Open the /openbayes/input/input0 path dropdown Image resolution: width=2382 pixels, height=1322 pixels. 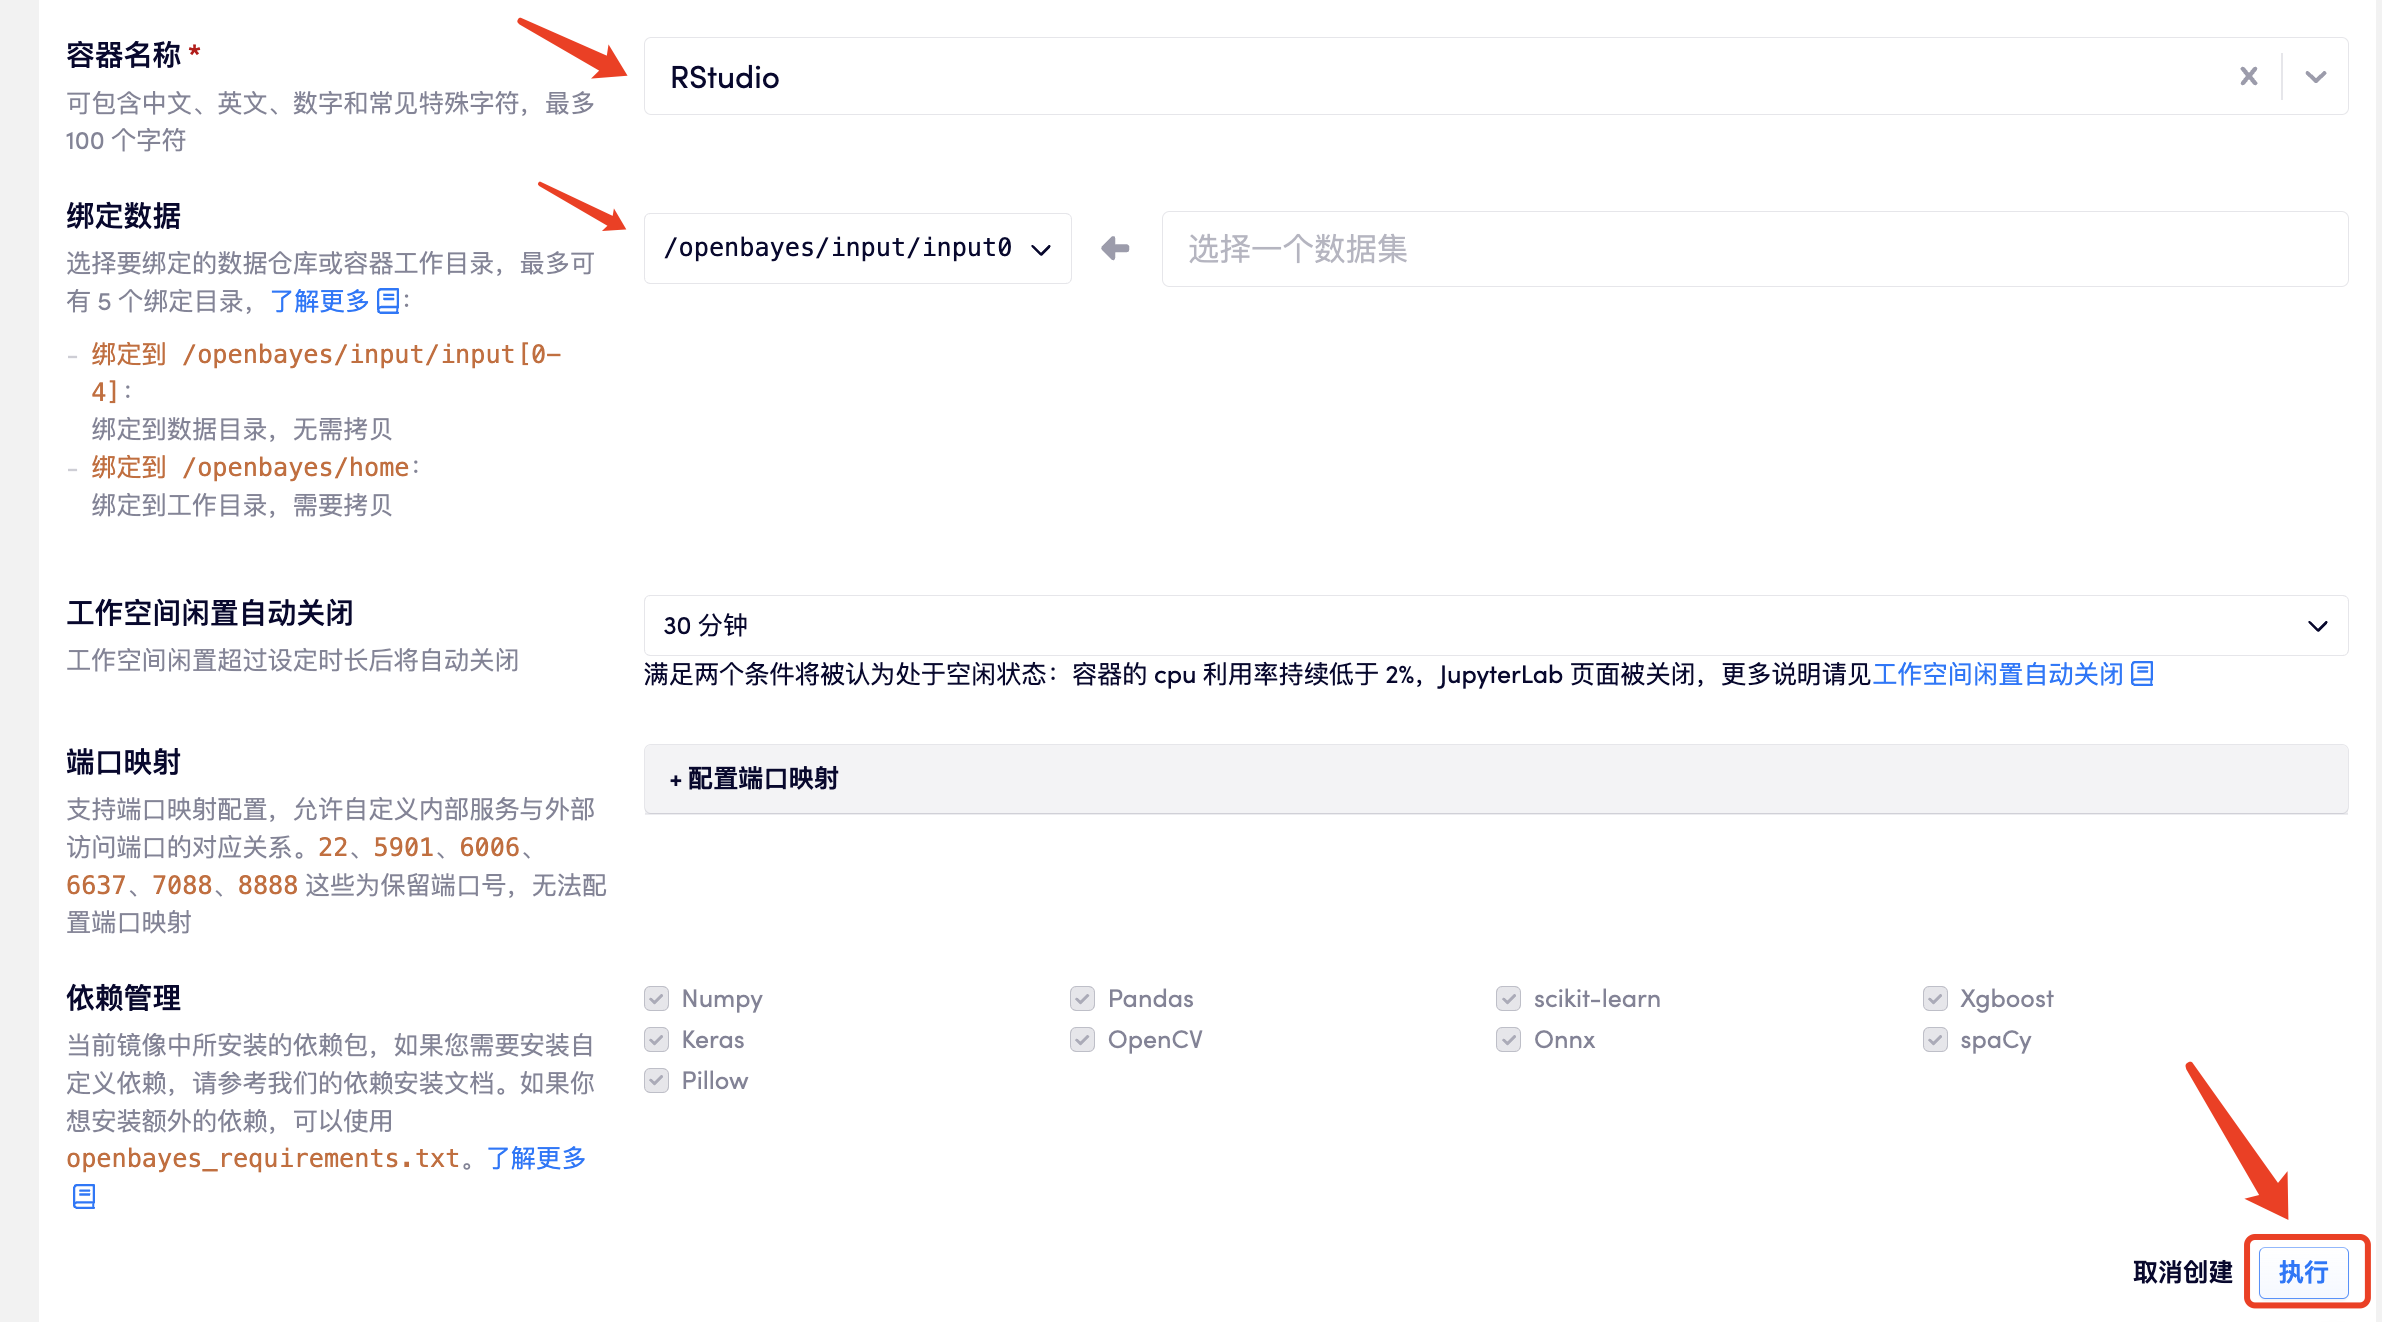[857, 248]
